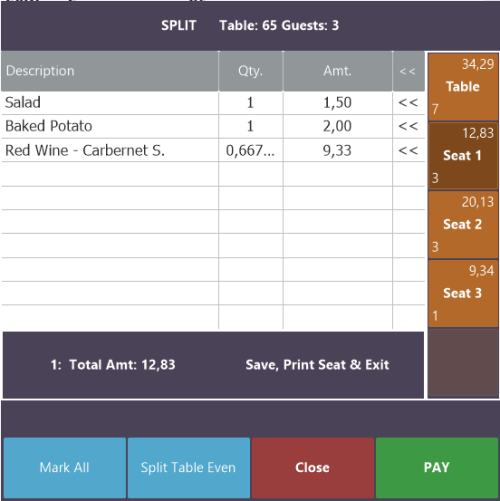Select the Baked Potato item row

pos(213,126)
